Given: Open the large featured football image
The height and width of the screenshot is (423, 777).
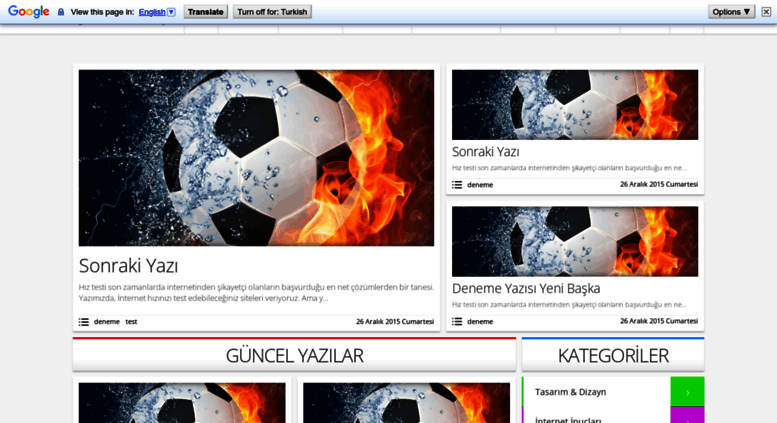Looking at the screenshot, I should click(x=256, y=158).
